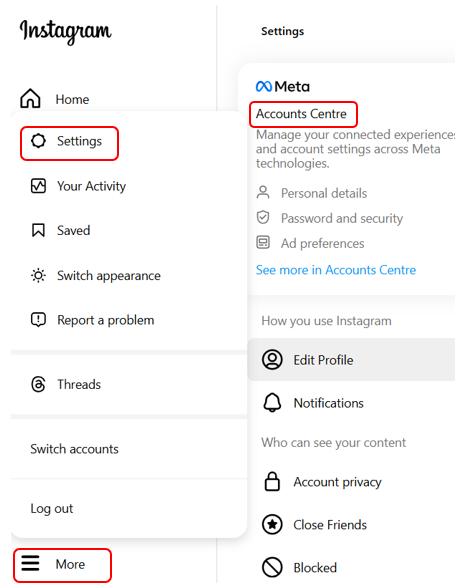Open the Home label in sidebar
This screenshot has height=586, width=455.
(72, 99)
